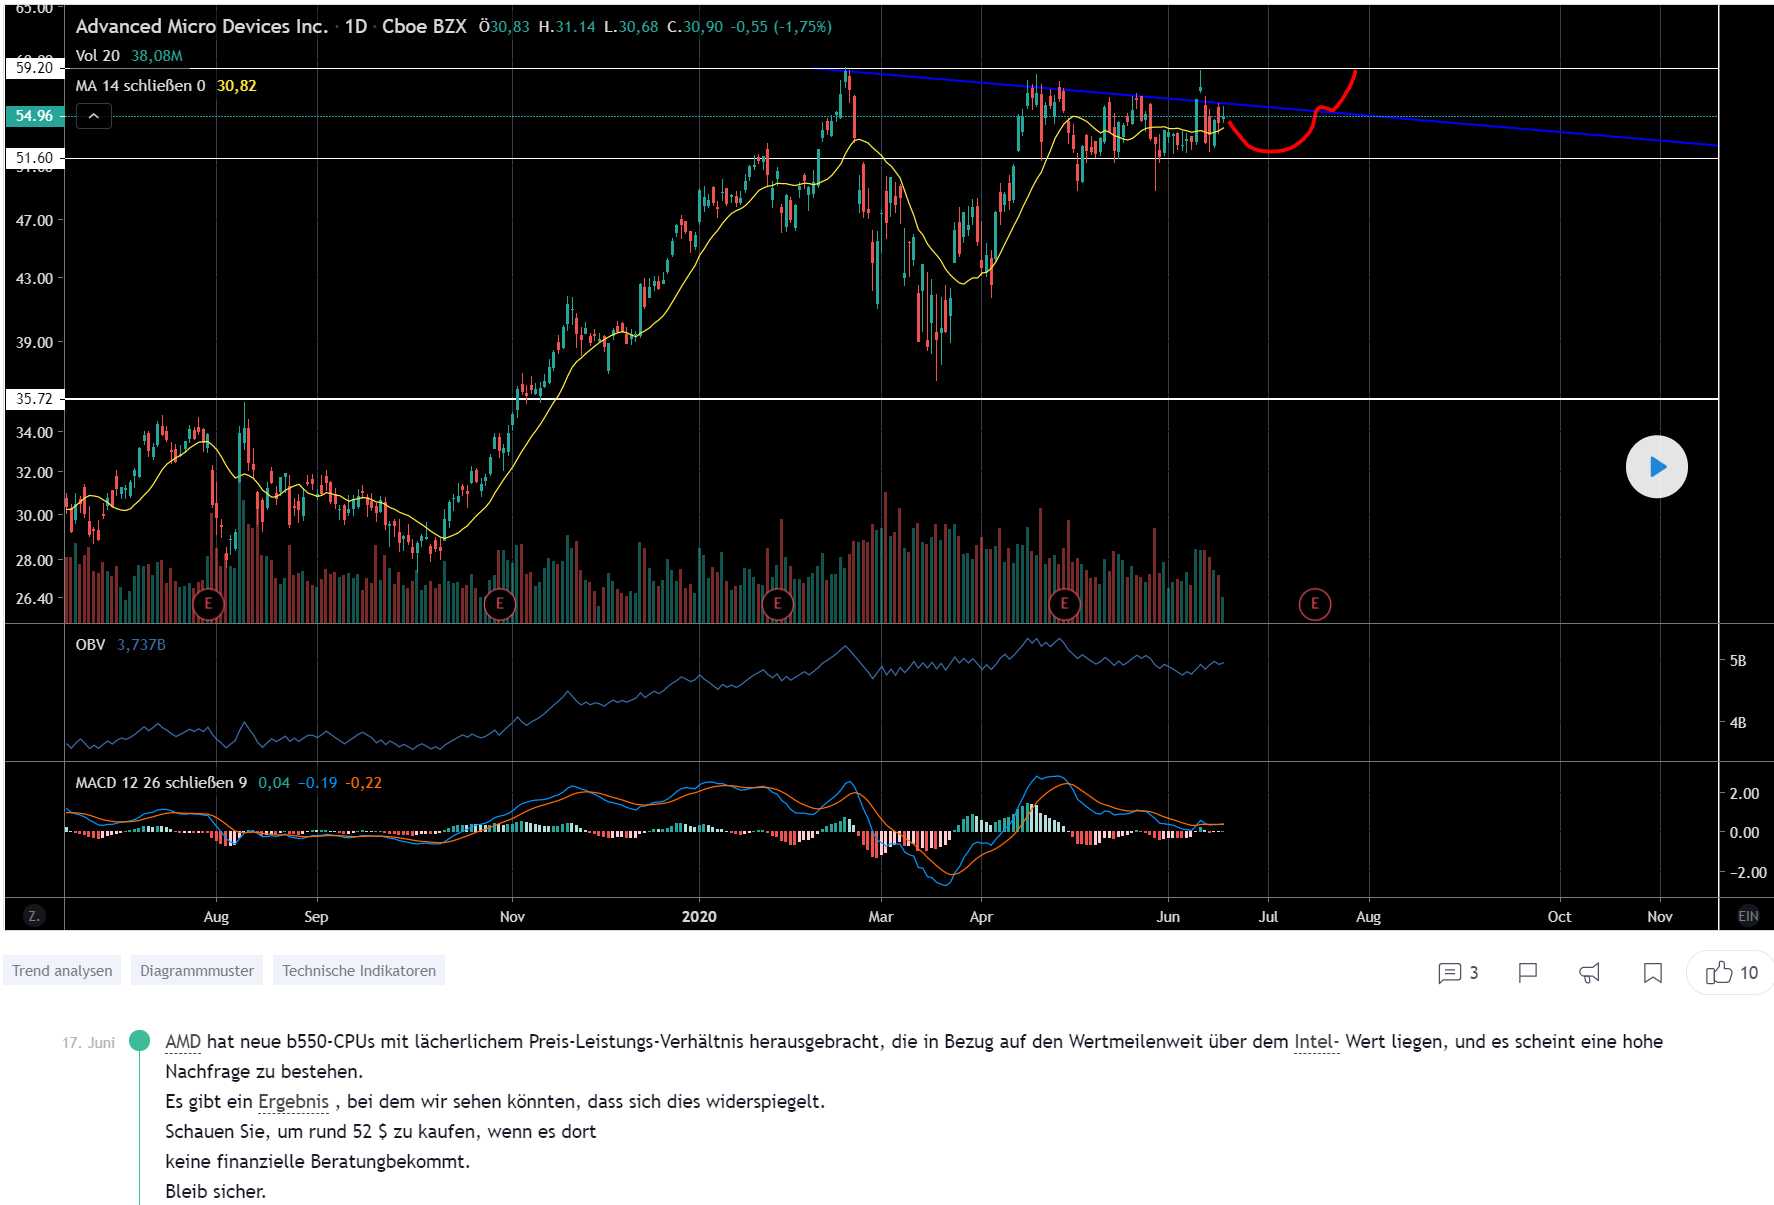The height and width of the screenshot is (1205, 1774).
Task: Like the idea with the thumbs-up button showing 10
Action: tap(1731, 973)
